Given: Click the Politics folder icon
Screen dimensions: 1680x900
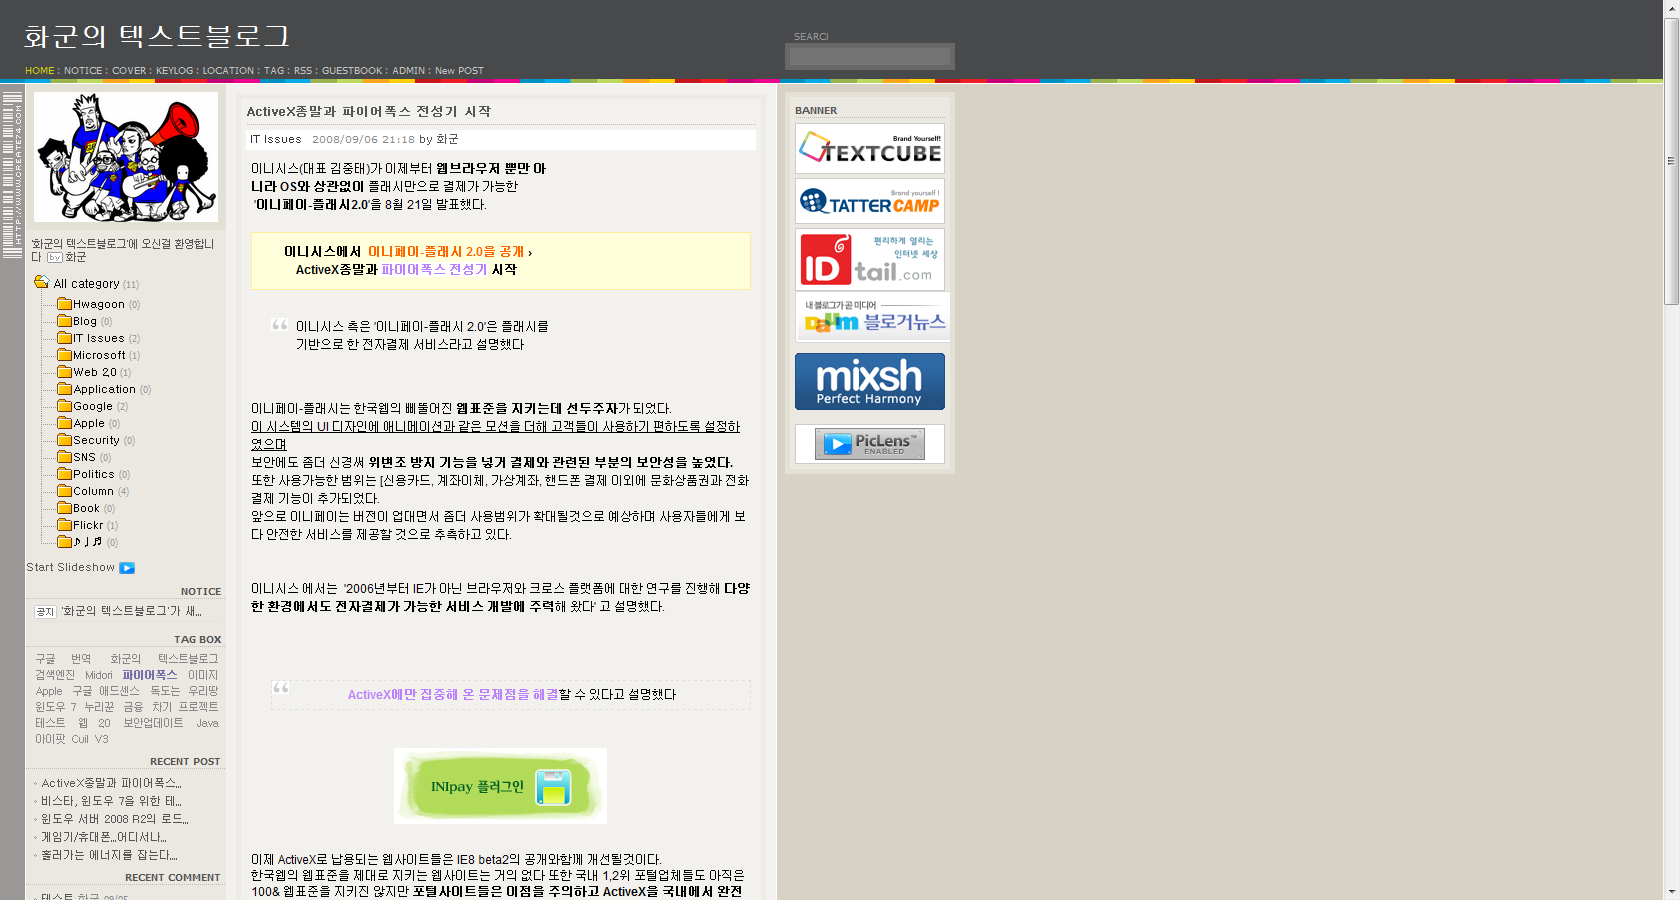Looking at the screenshot, I should (x=64, y=474).
